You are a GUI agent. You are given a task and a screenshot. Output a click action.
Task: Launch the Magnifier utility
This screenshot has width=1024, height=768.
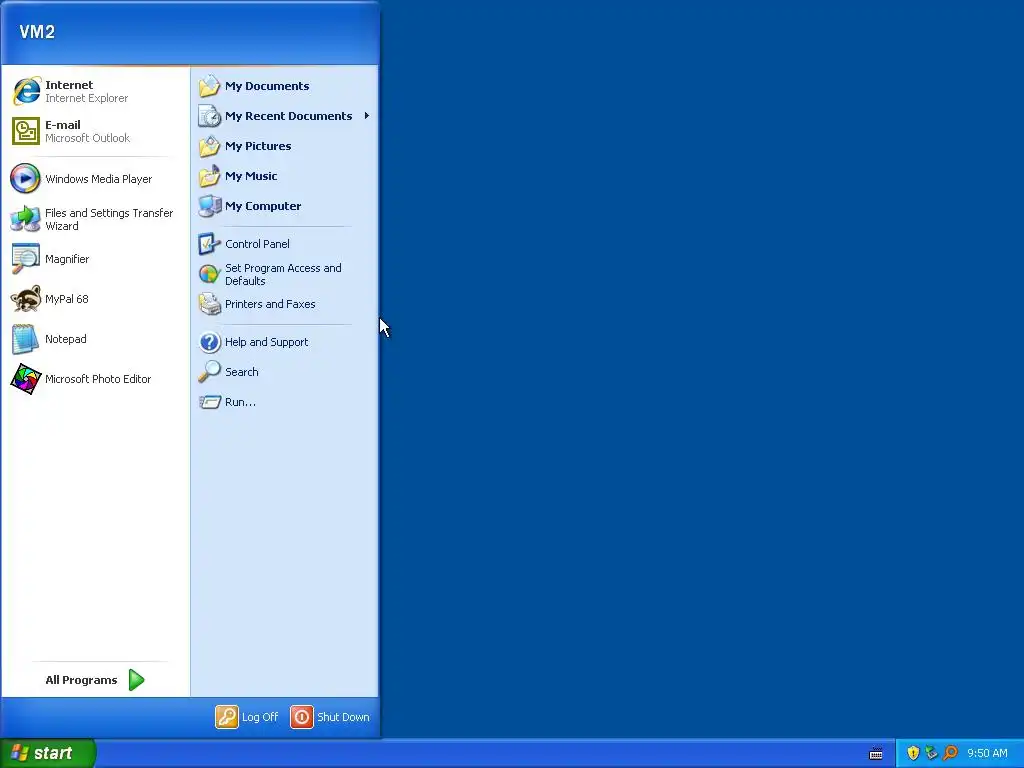(x=95, y=259)
